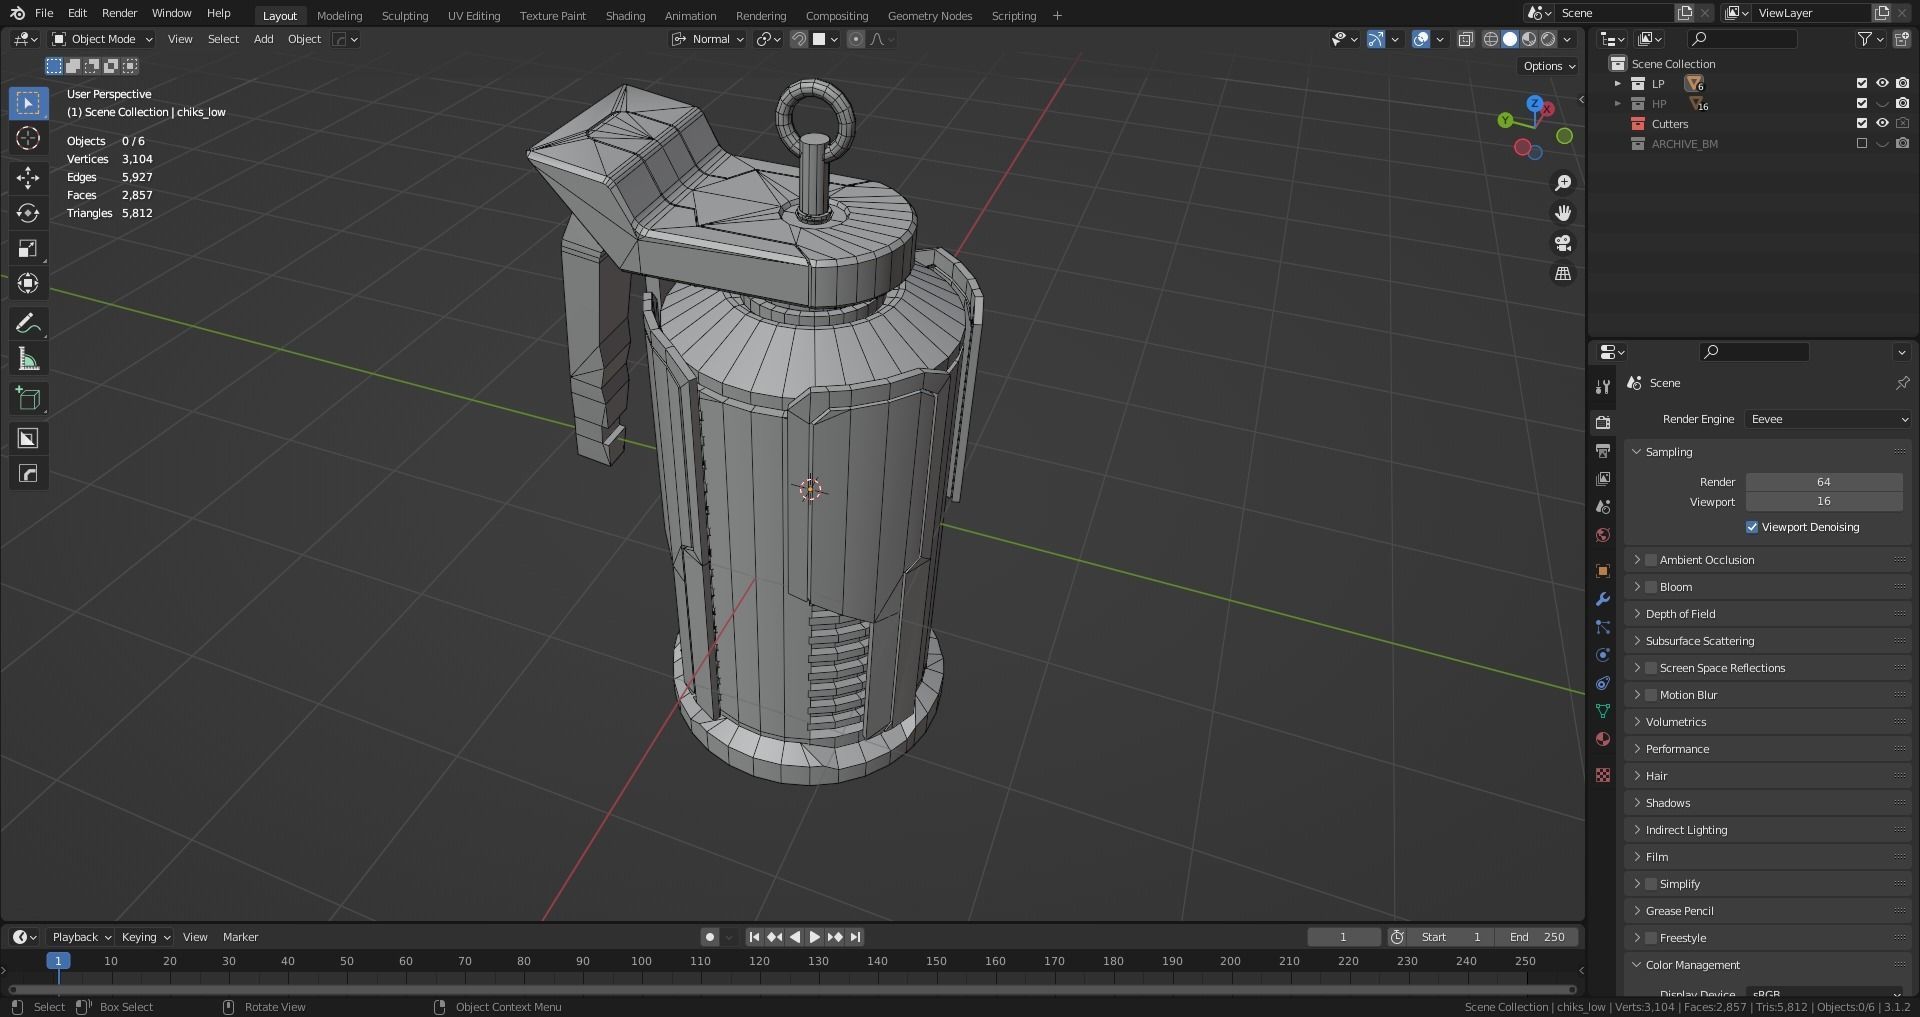Image resolution: width=1920 pixels, height=1017 pixels.
Task: Click Render samples value field
Action: (1824, 482)
